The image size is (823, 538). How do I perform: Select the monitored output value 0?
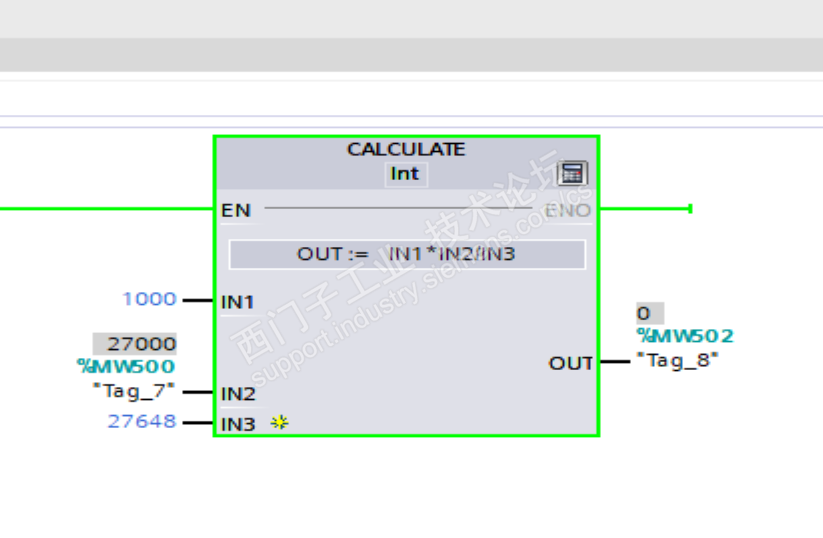650,313
